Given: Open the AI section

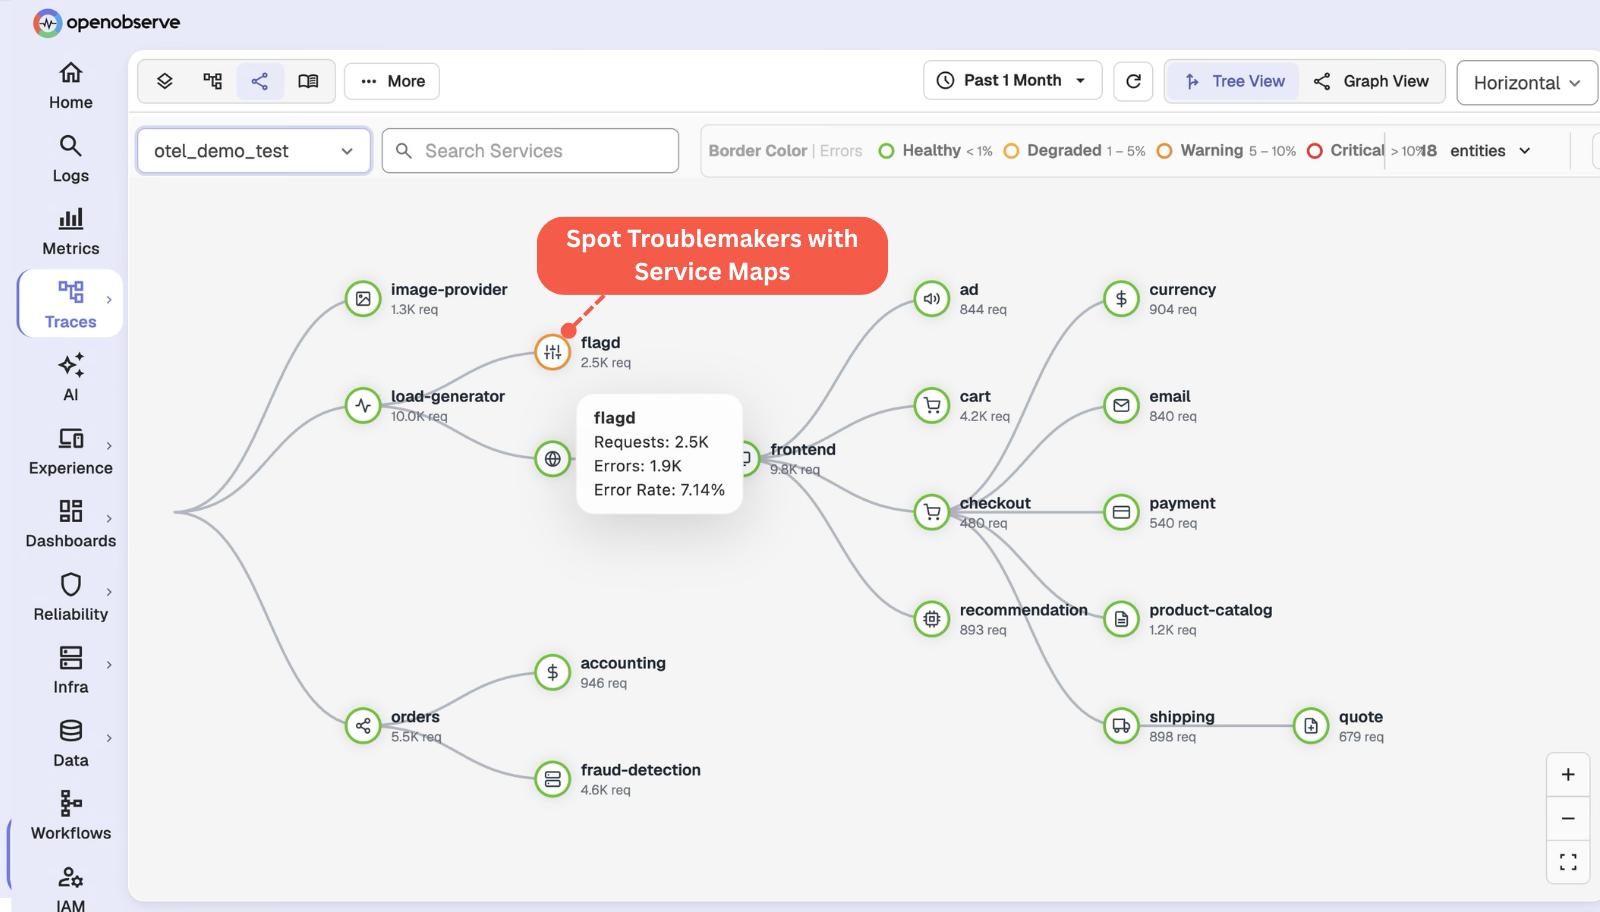Looking at the screenshot, I should [70, 378].
